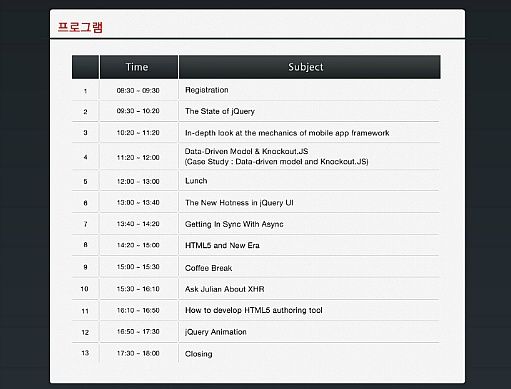
Task: Click the 프로그램 page heading
Action: (80, 27)
